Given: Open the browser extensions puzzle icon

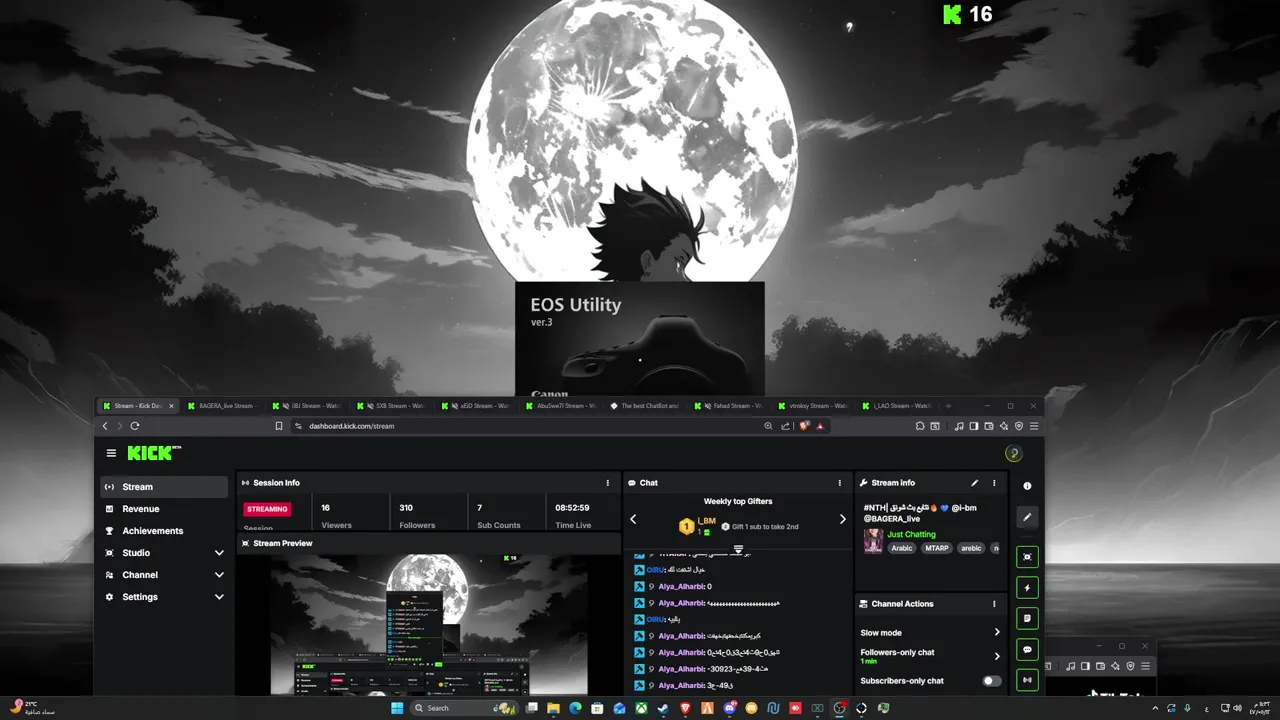Looking at the screenshot, I should [920, 426].
